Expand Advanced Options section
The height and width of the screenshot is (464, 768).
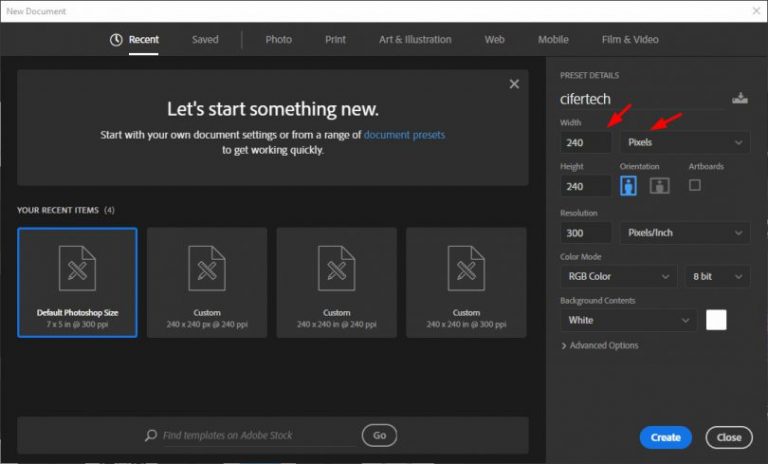coord(600,346)
